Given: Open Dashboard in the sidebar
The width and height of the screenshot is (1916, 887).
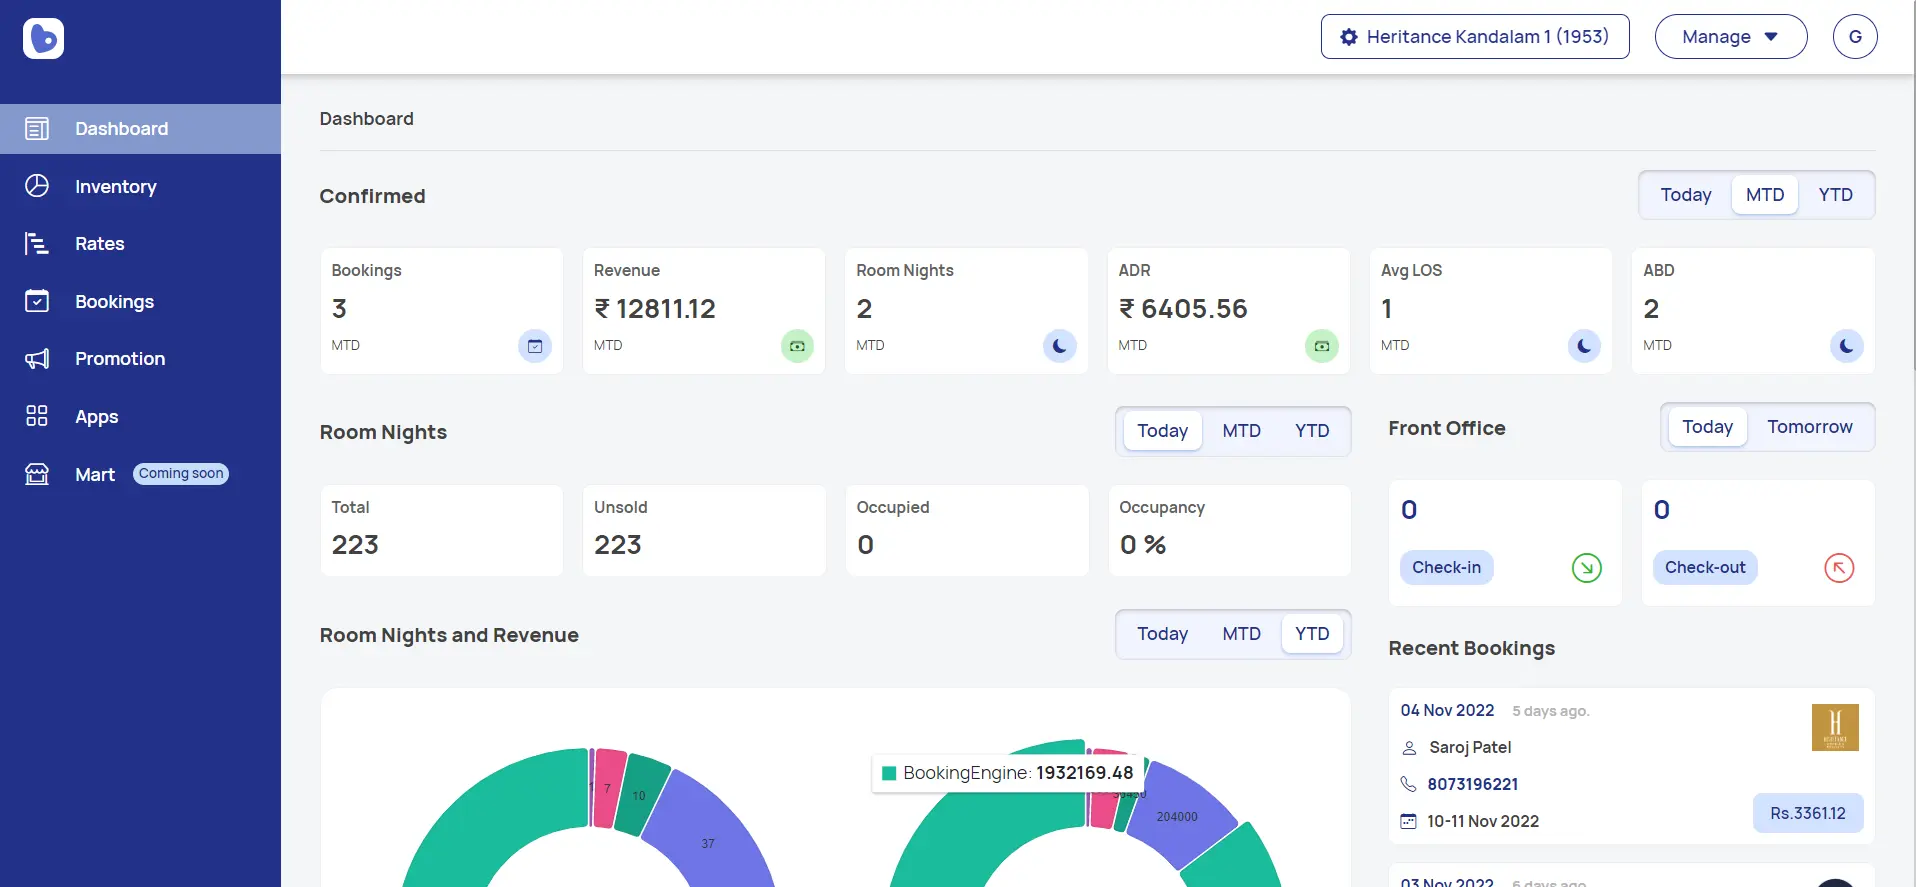Looking at the screenshot, I should point(140,129).
